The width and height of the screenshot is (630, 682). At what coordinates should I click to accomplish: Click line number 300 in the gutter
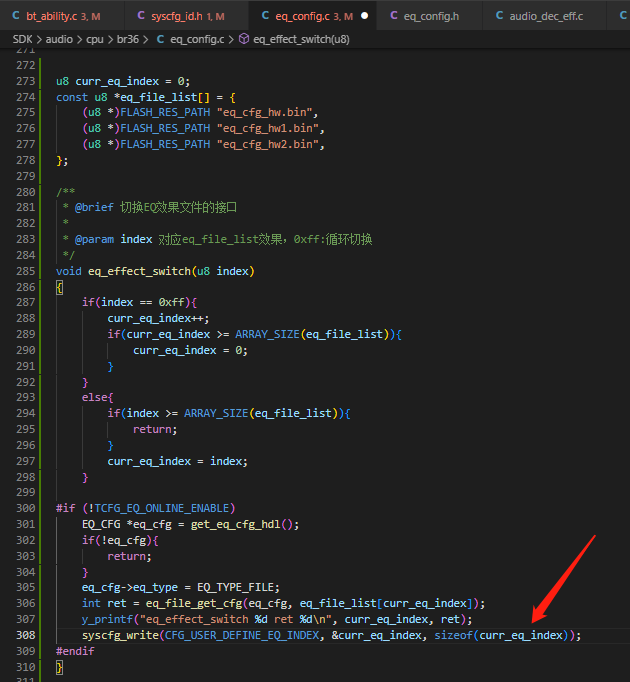click(26, 508)
